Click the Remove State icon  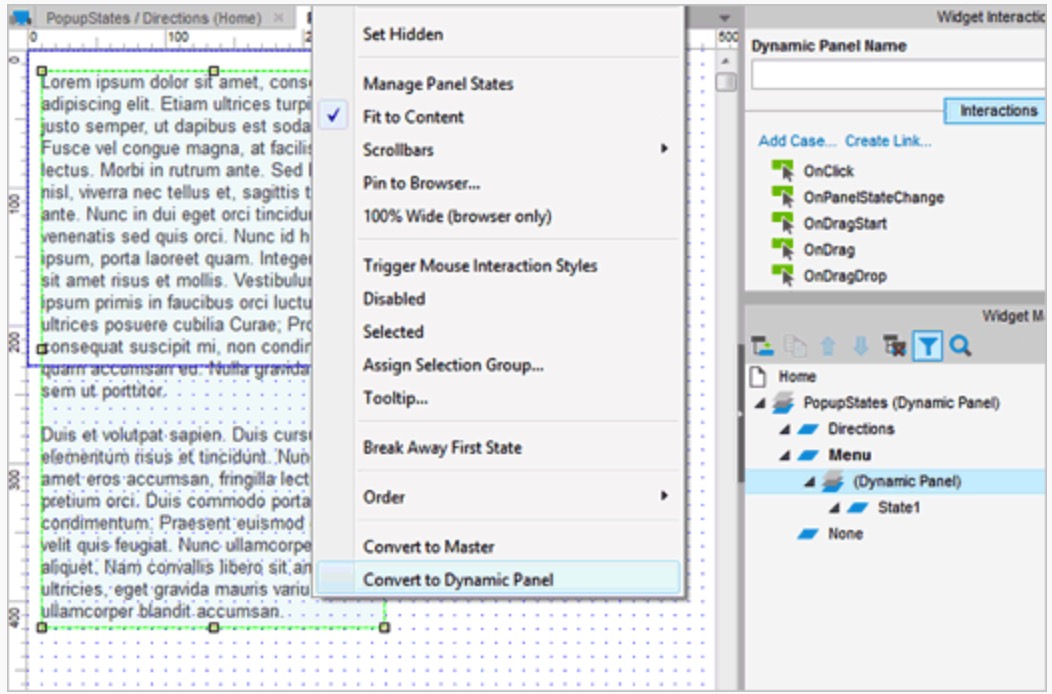click(893, 346)
